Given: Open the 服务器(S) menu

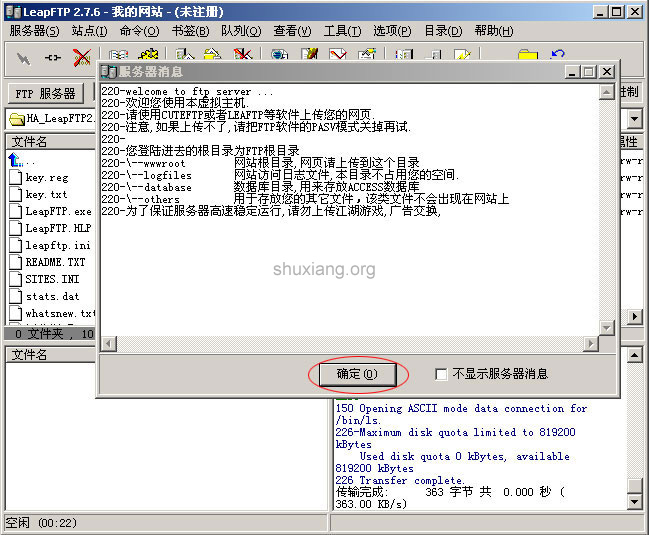Looking at the screenshot, I should point(34,31).
